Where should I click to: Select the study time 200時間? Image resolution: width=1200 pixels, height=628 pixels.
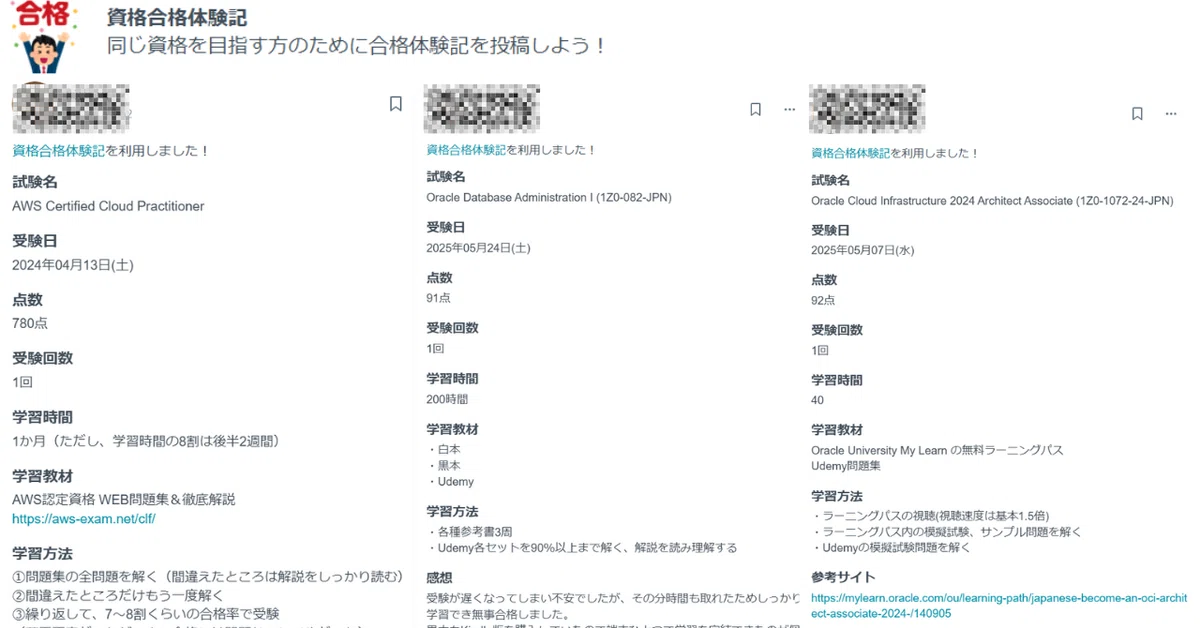tap(446, 398)
